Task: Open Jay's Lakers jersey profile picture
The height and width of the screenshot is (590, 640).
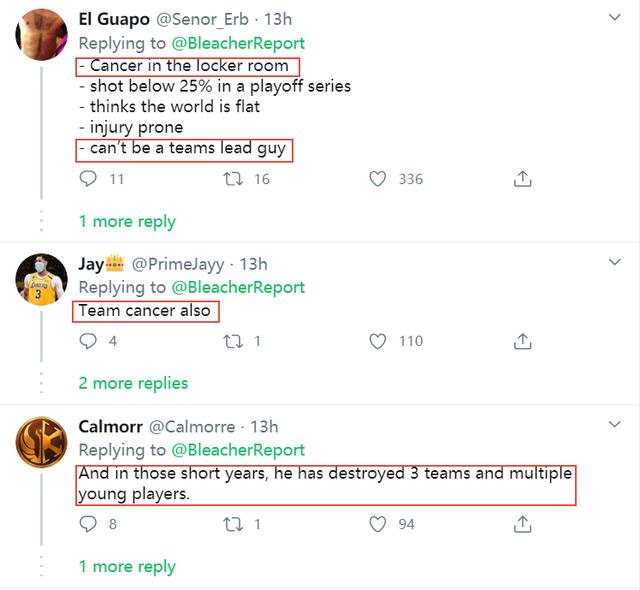Action: point(41,279)
